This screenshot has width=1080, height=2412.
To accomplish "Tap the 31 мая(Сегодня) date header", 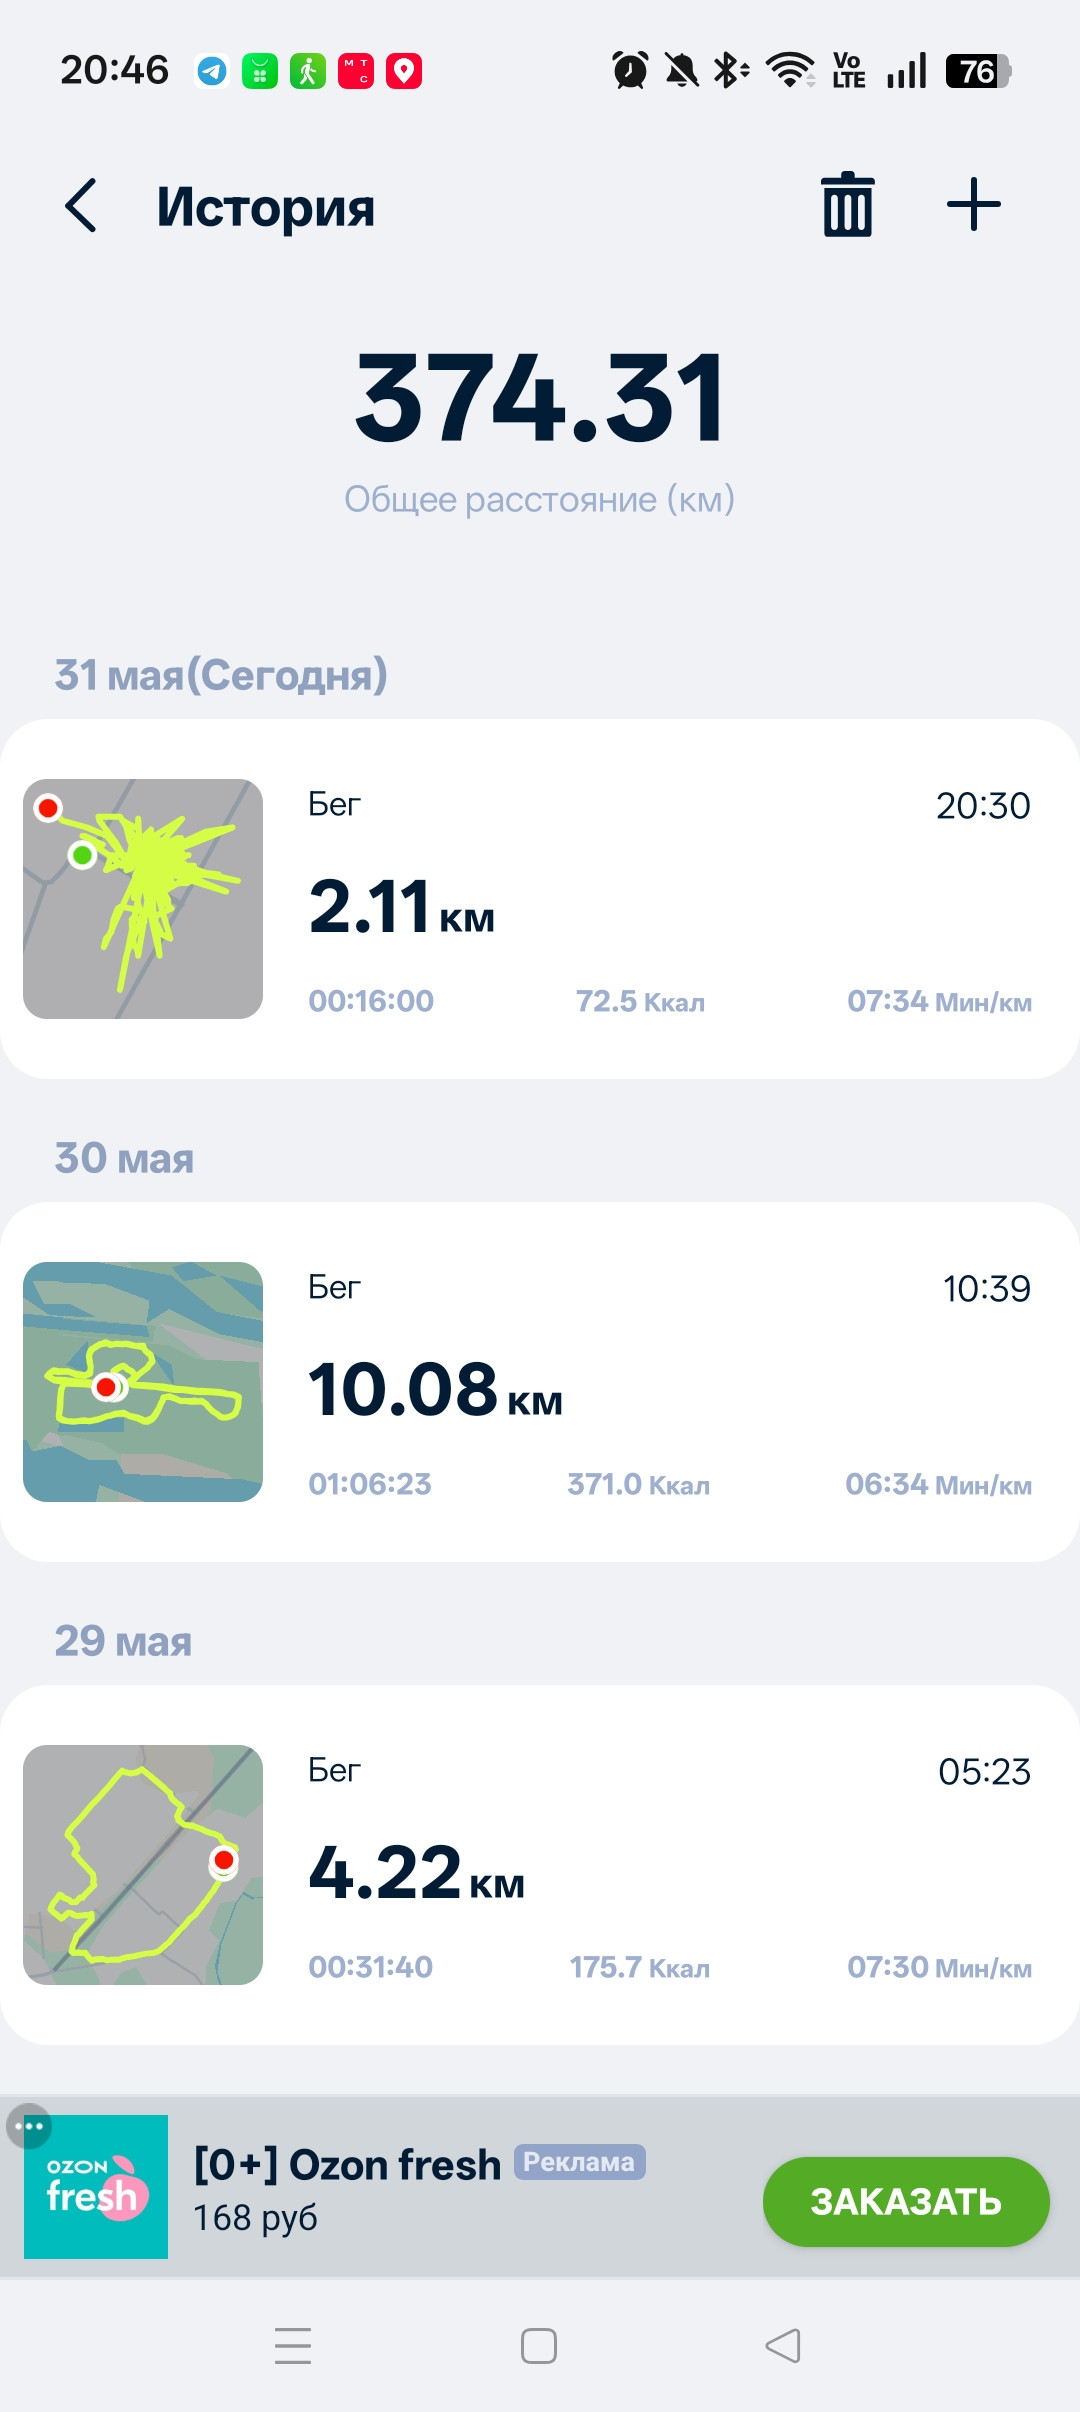I will (x=221, y=675).
